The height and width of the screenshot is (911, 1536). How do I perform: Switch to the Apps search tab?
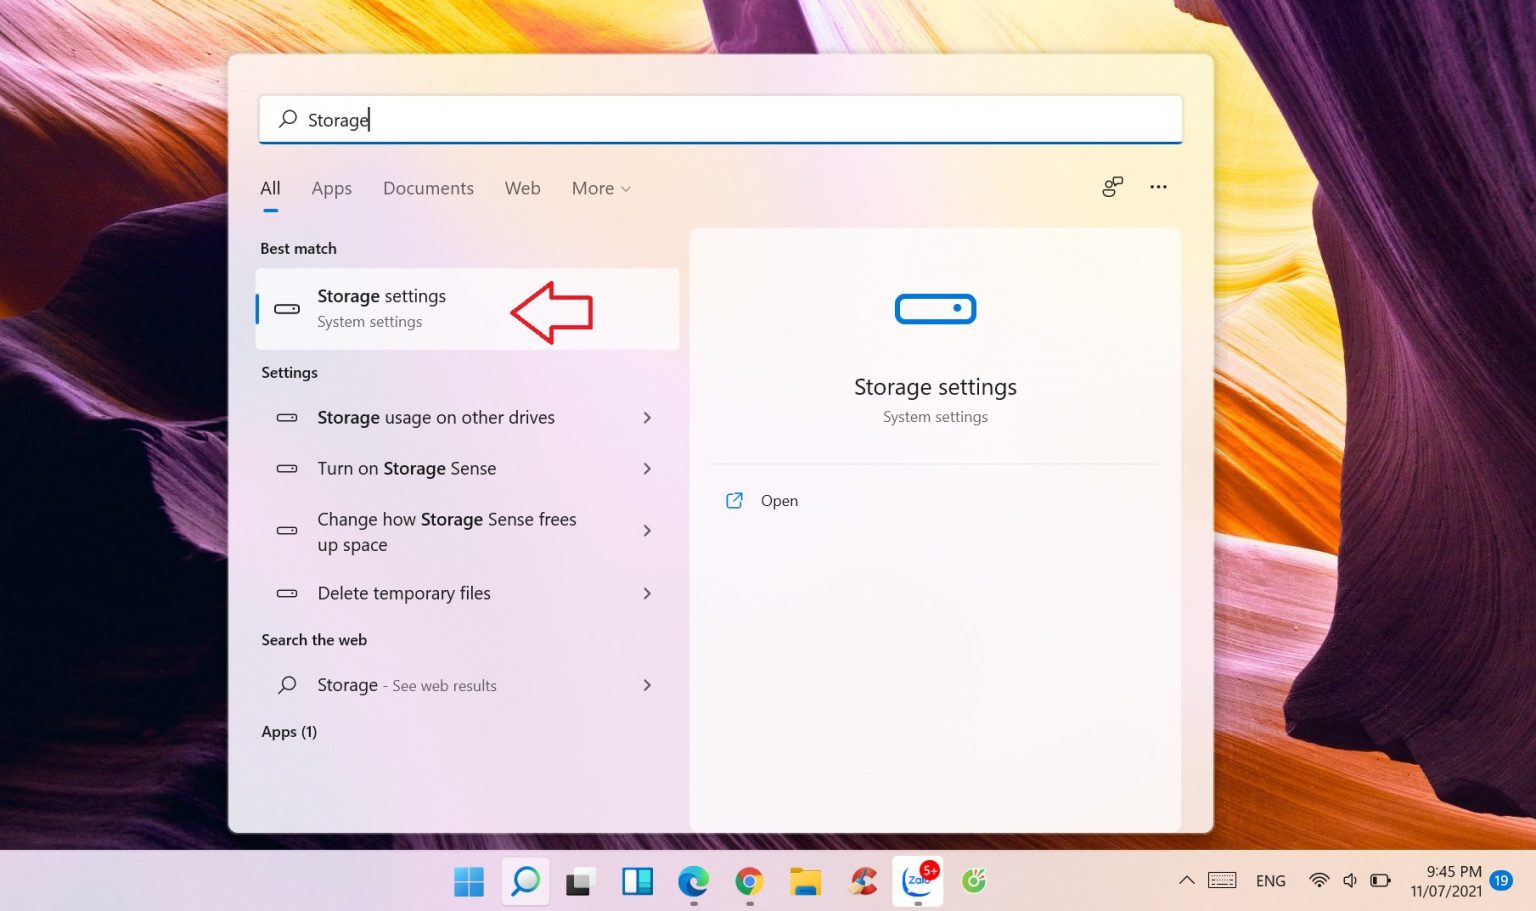[x=331, y=188]
